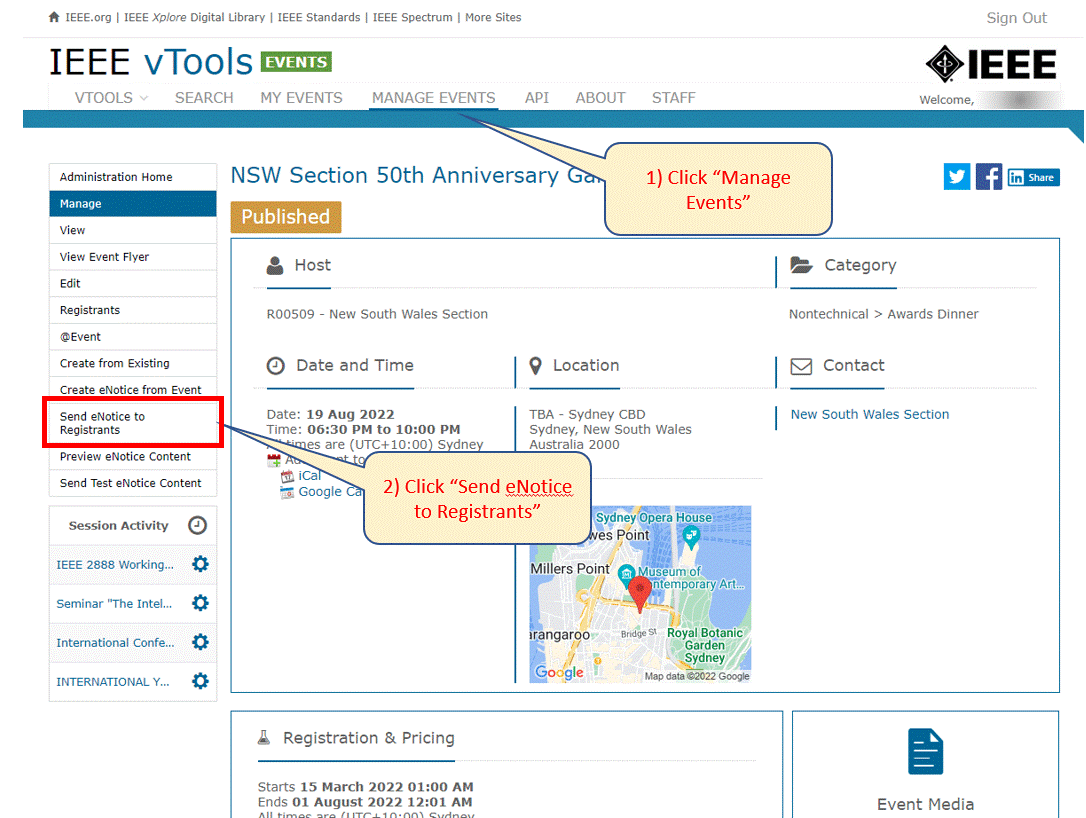Screen dimensions: 1086x818
Task: Open IEEE 2888 Working session link
Action: [x=115, y=564]
